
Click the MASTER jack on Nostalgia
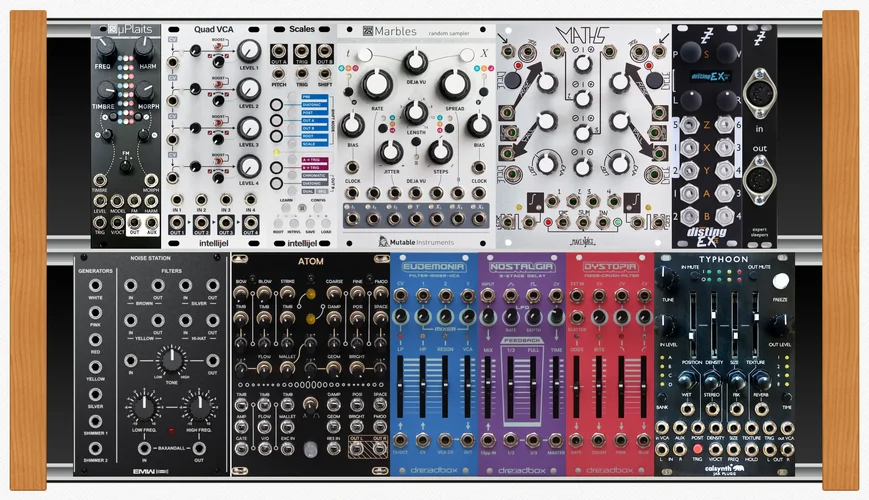(555, 441)
